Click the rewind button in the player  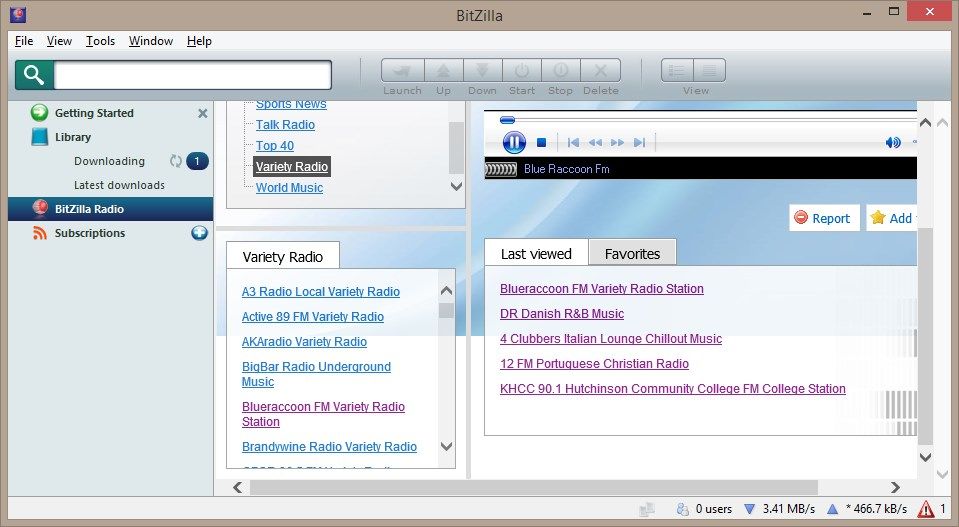click(595, 142)
